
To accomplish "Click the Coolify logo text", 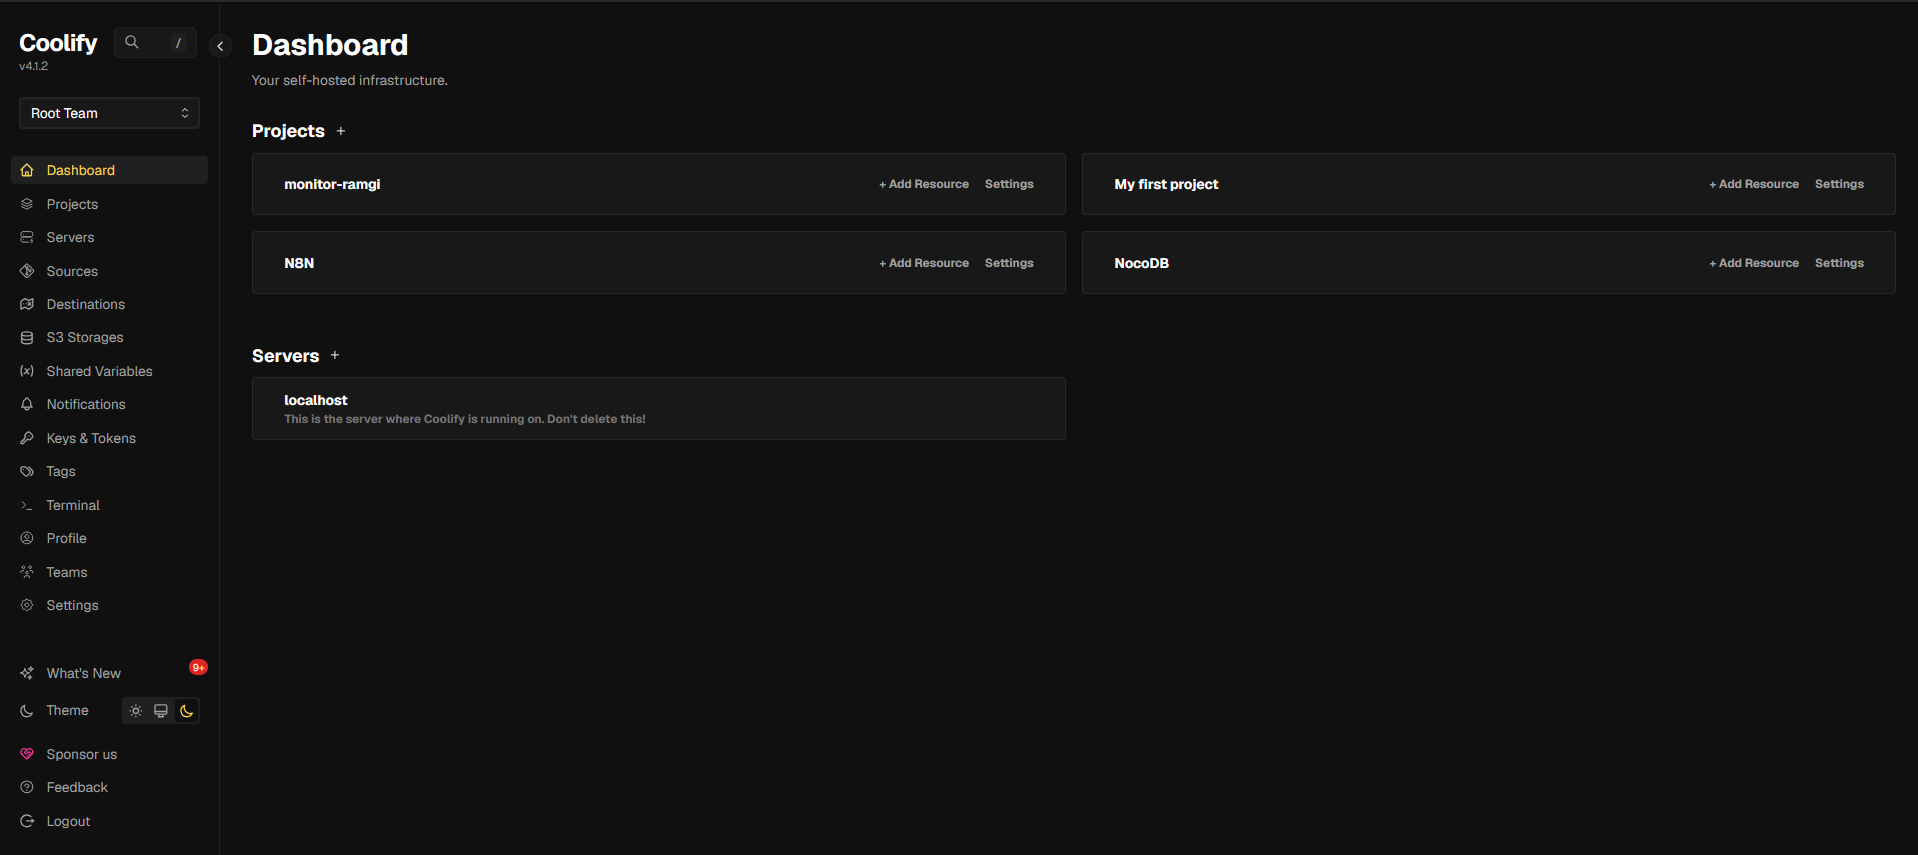I will (x=58, y=43).
